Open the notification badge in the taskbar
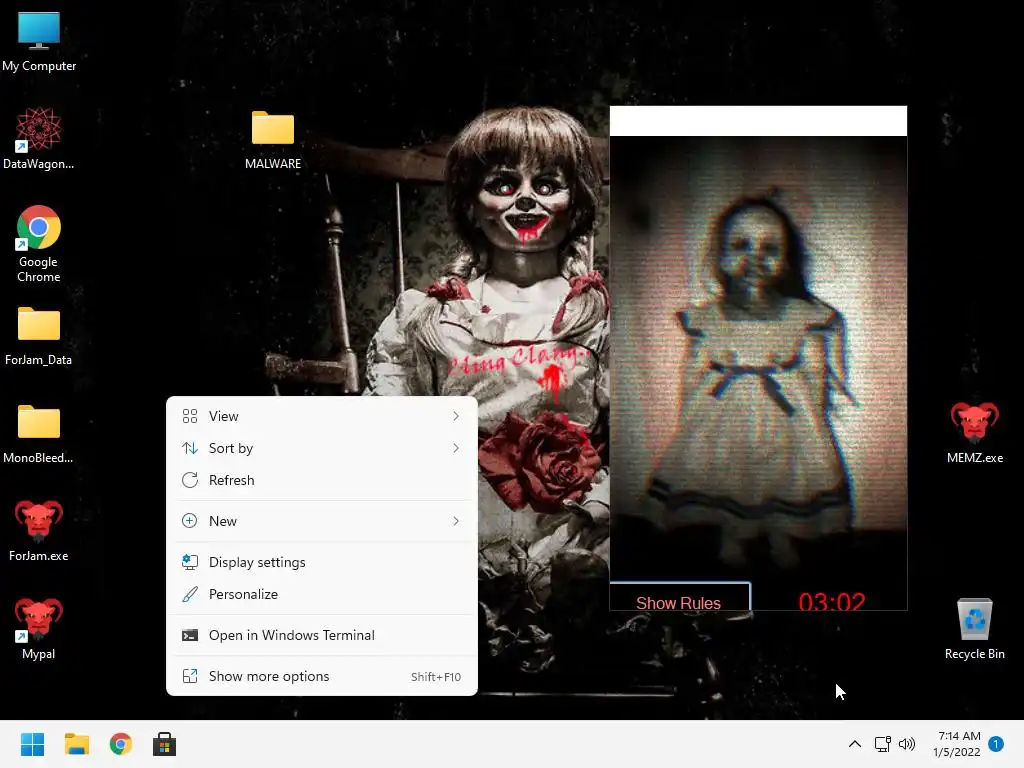Screen dimensions: 1024x768 click(x=995, y=744)
